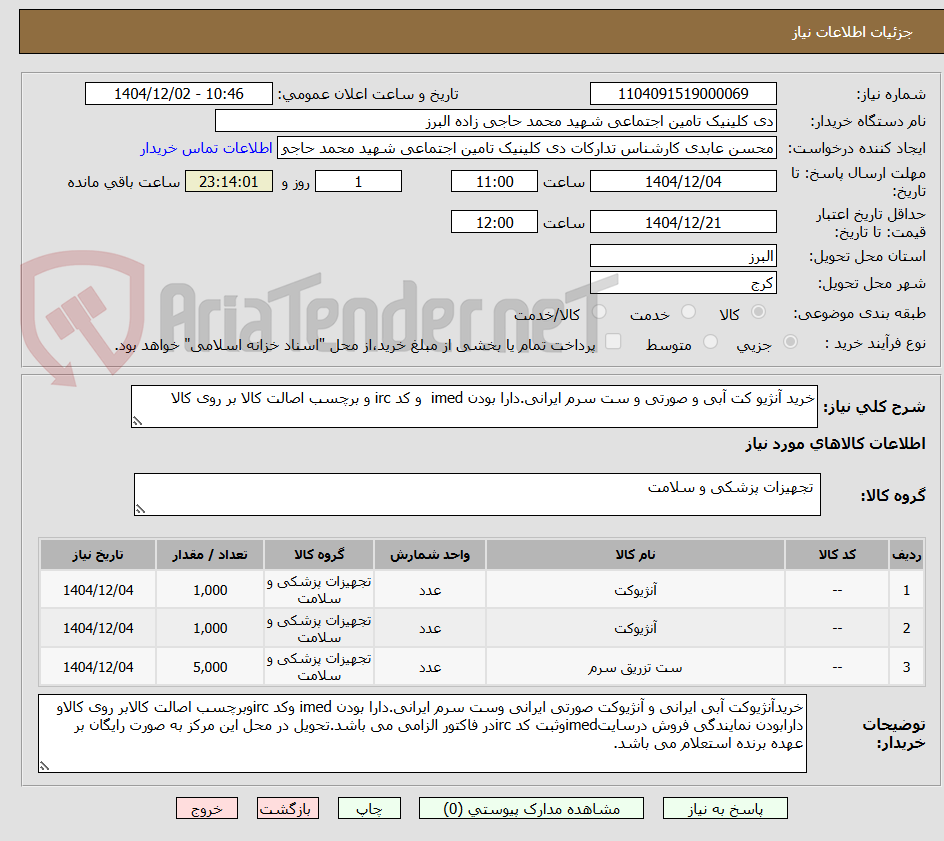
Task: Click the نام کالا column header
Action: [x=635, y=554]
